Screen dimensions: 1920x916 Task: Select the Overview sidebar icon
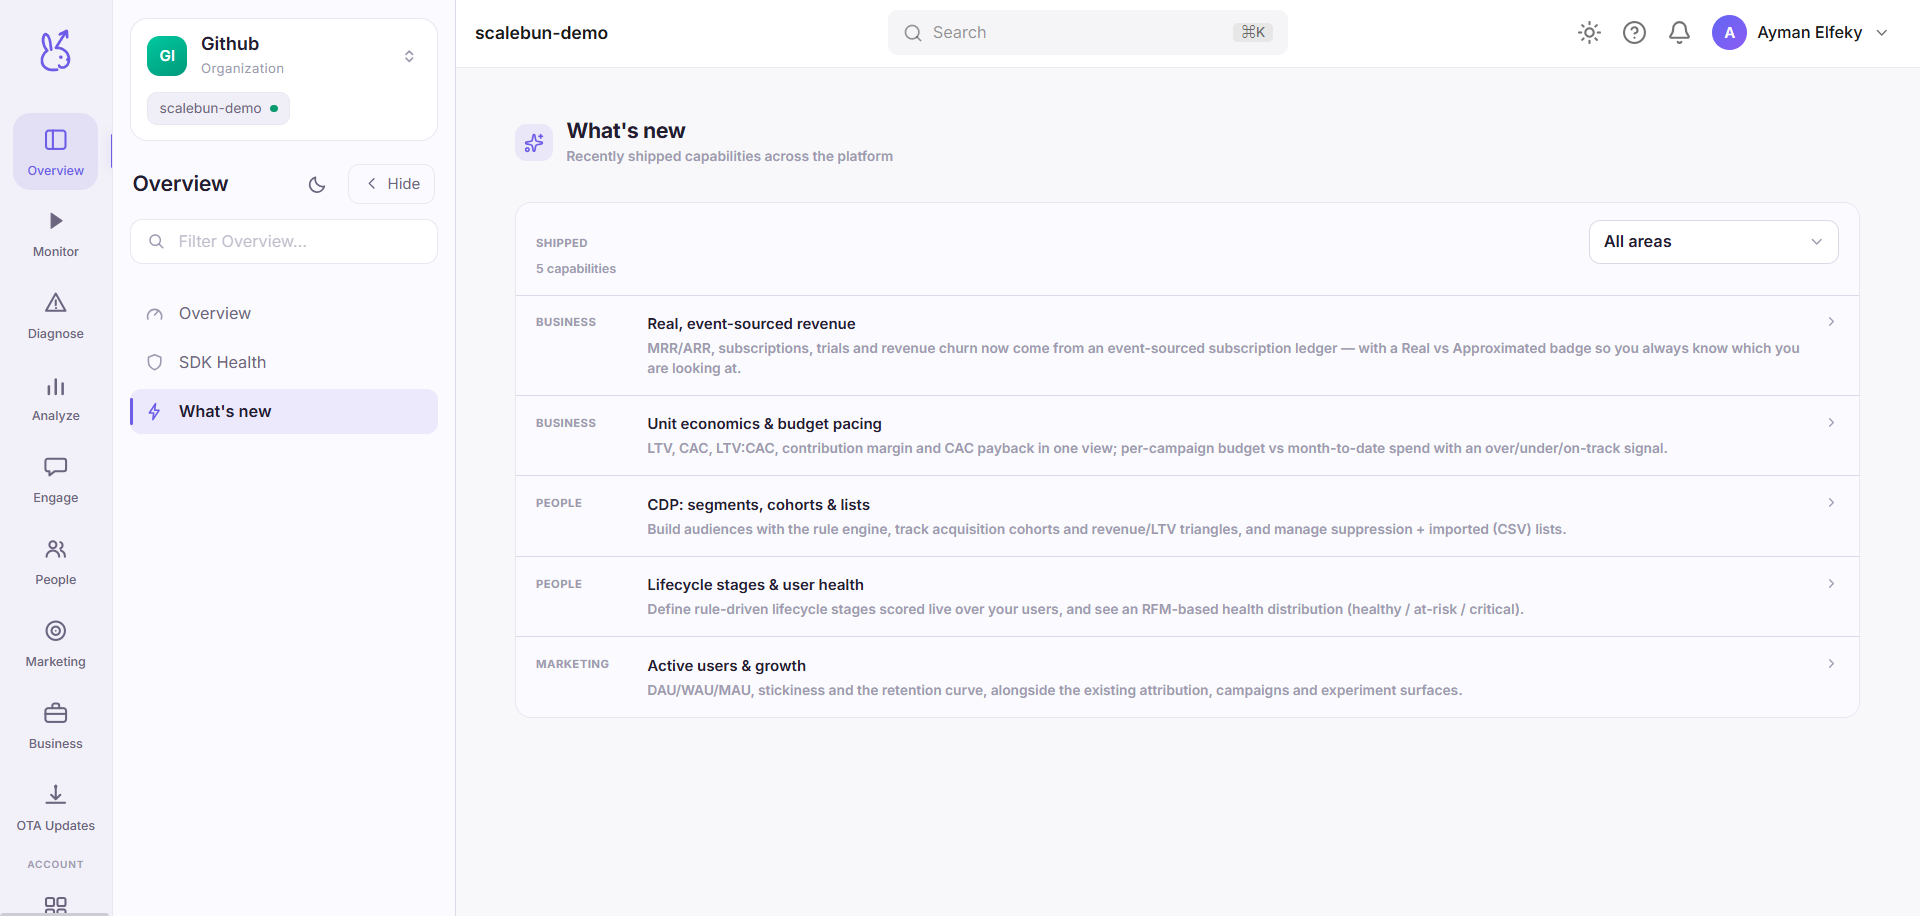click(56, 140)
